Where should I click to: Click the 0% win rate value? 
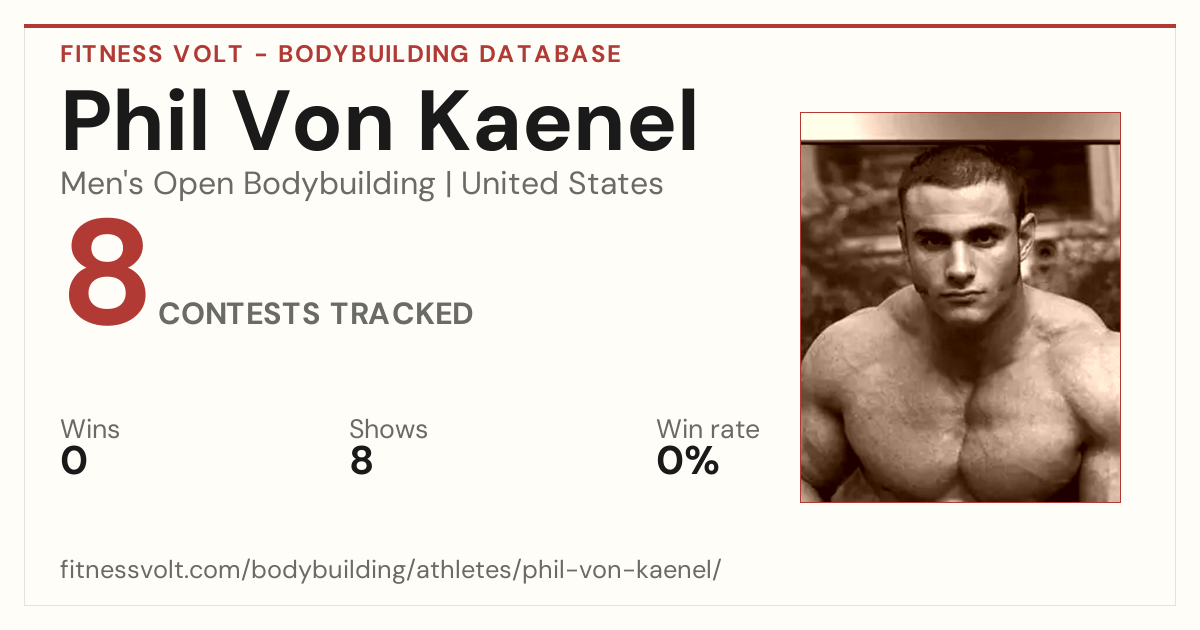tap(688, 461)
